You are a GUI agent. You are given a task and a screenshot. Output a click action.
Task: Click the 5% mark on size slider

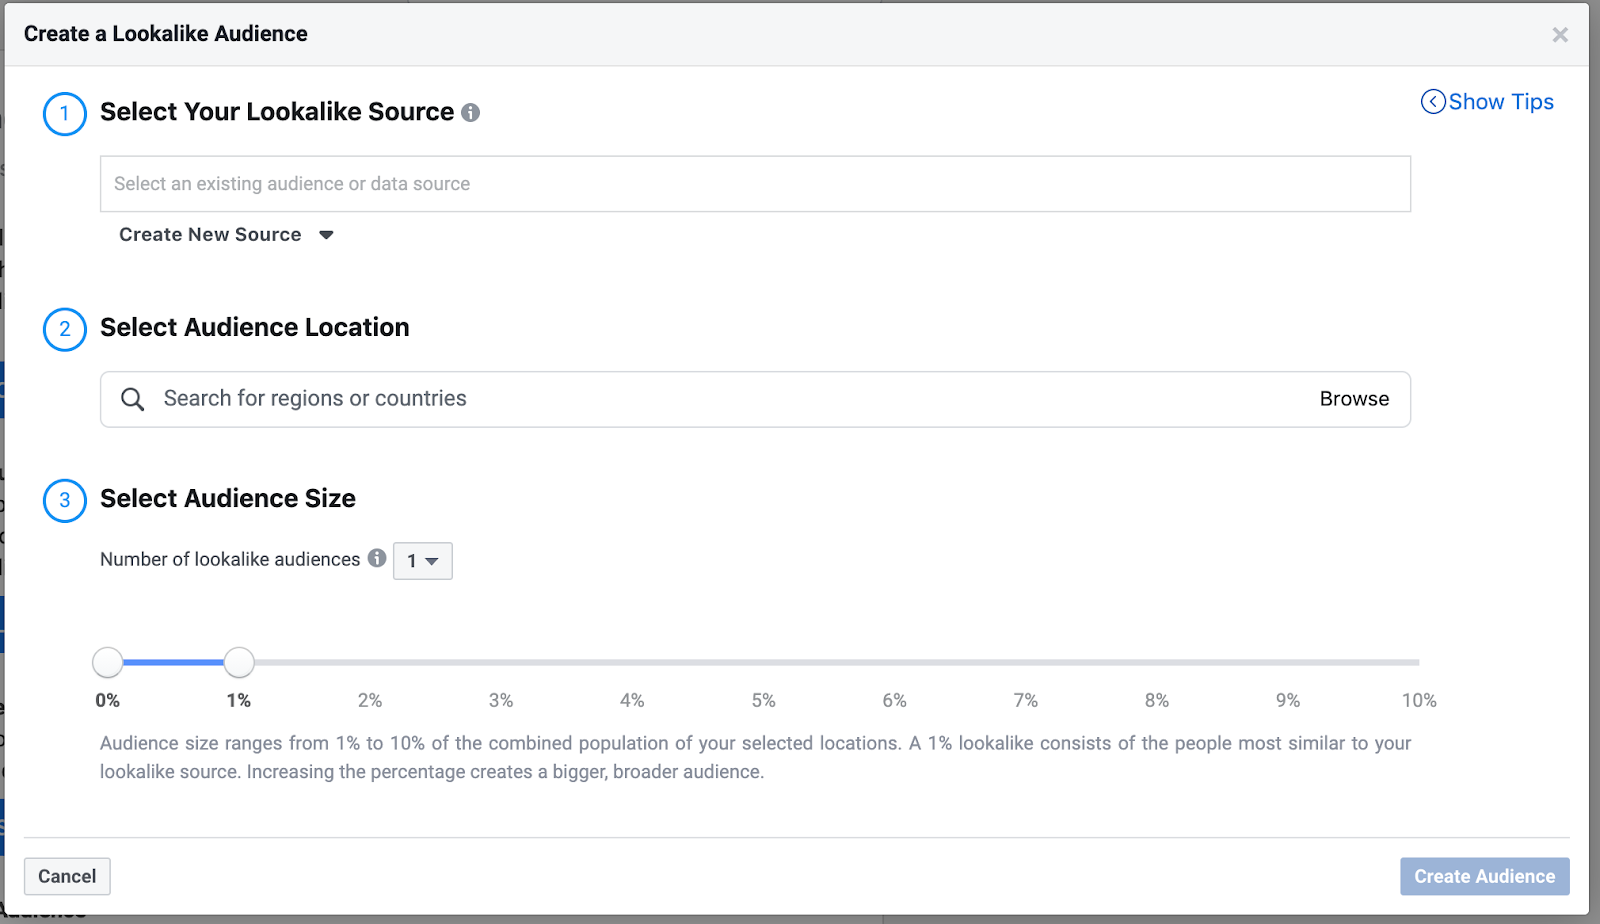(764, 662)
